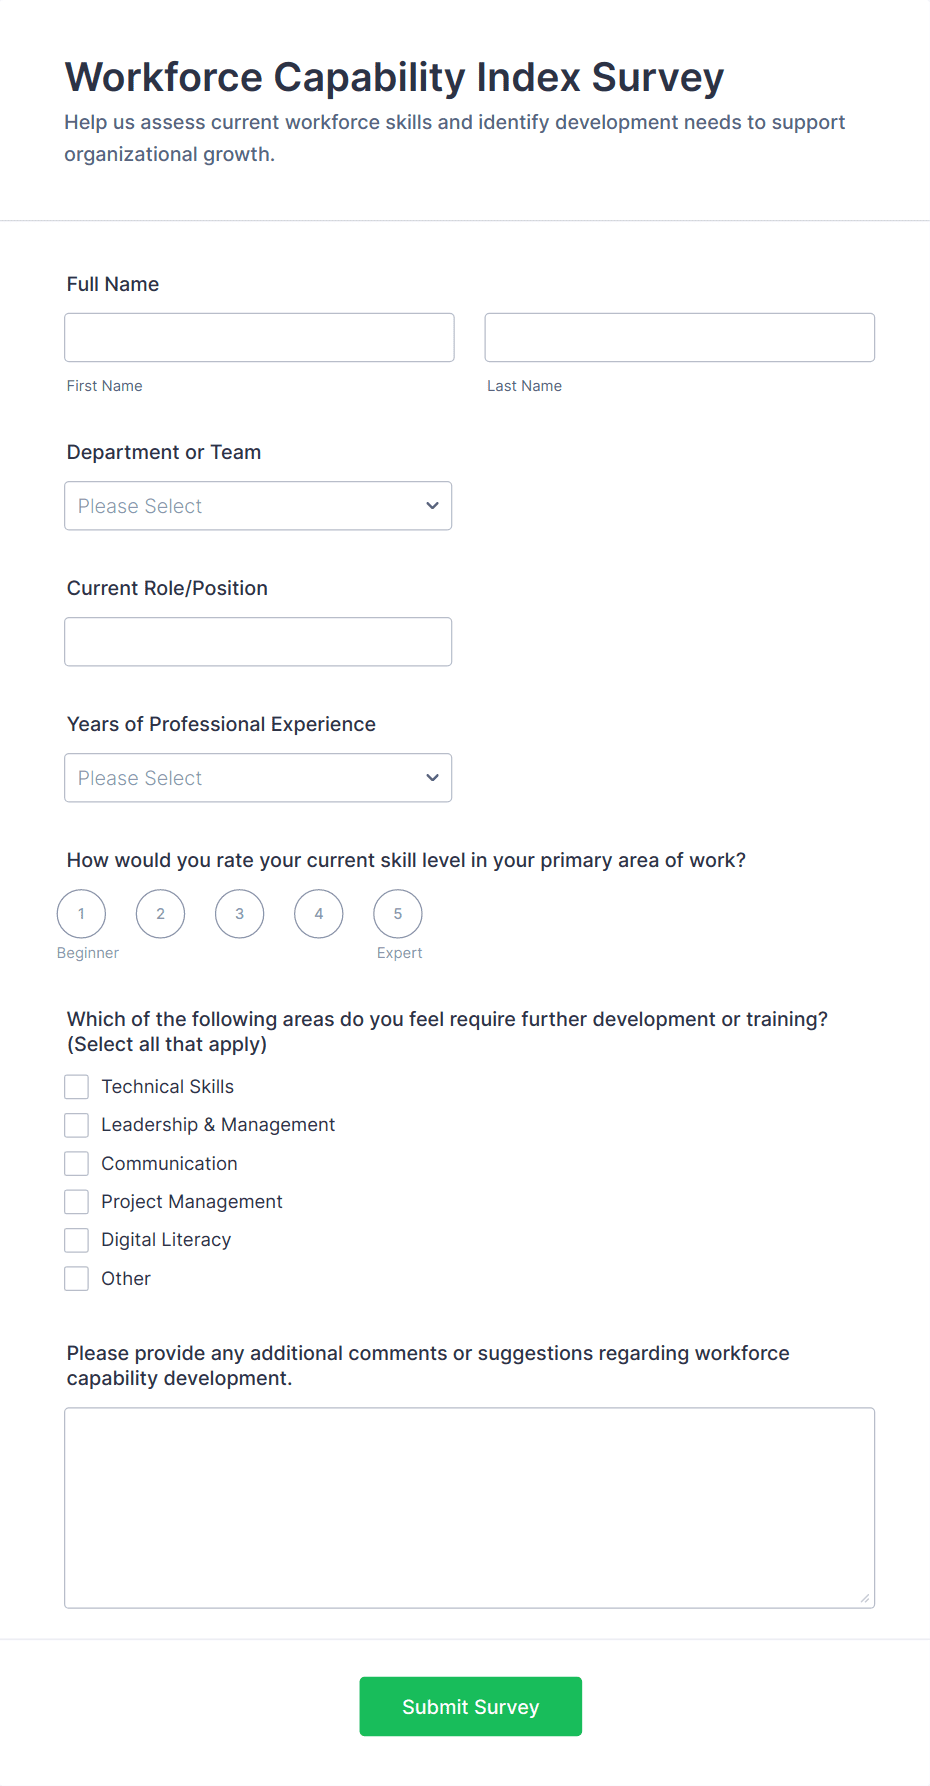Click inside the First Name field
The image size is (930, 1786).
point(258,337)
